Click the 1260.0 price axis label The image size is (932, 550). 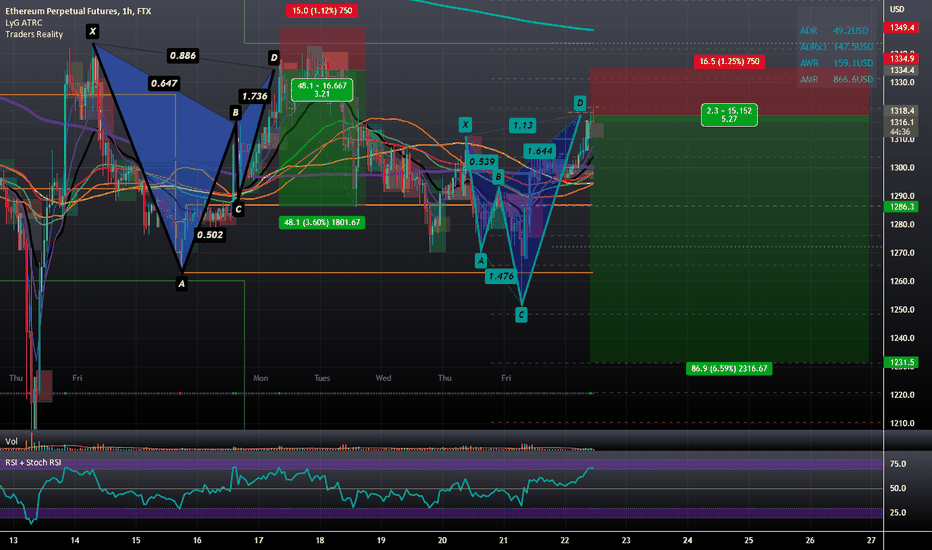tap(901, 281)
